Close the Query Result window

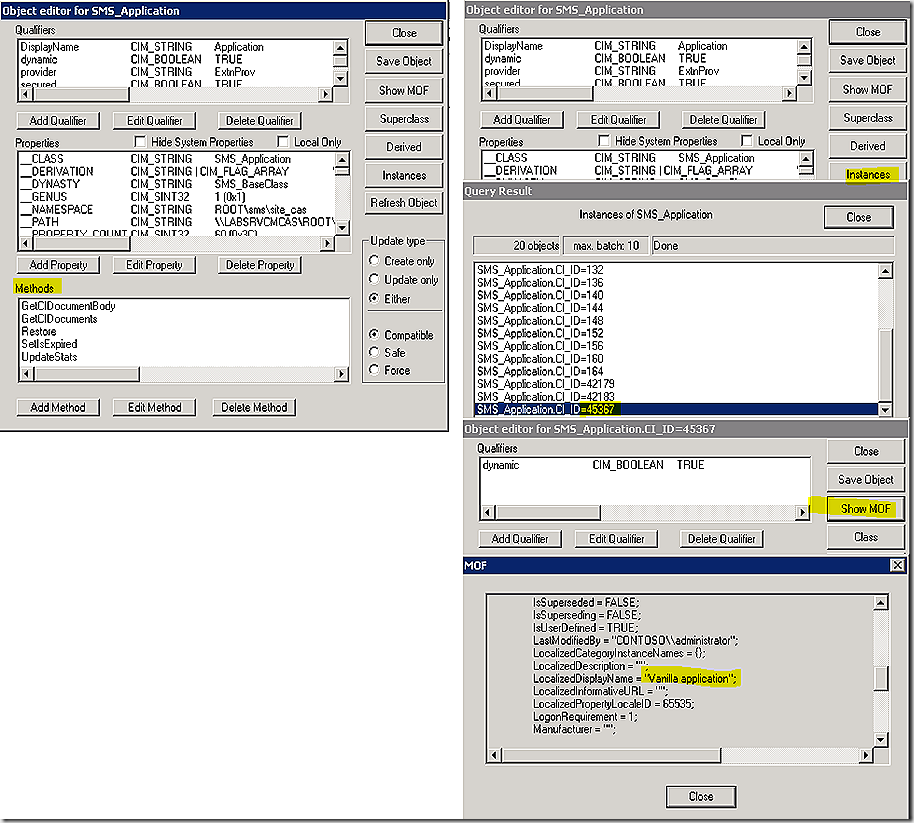point(859,217)
